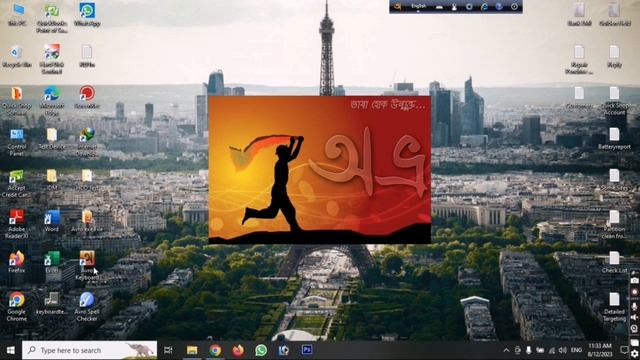640x360 pixels.
Task: Open the Windows Start menu
Action: tap(11, 350)
